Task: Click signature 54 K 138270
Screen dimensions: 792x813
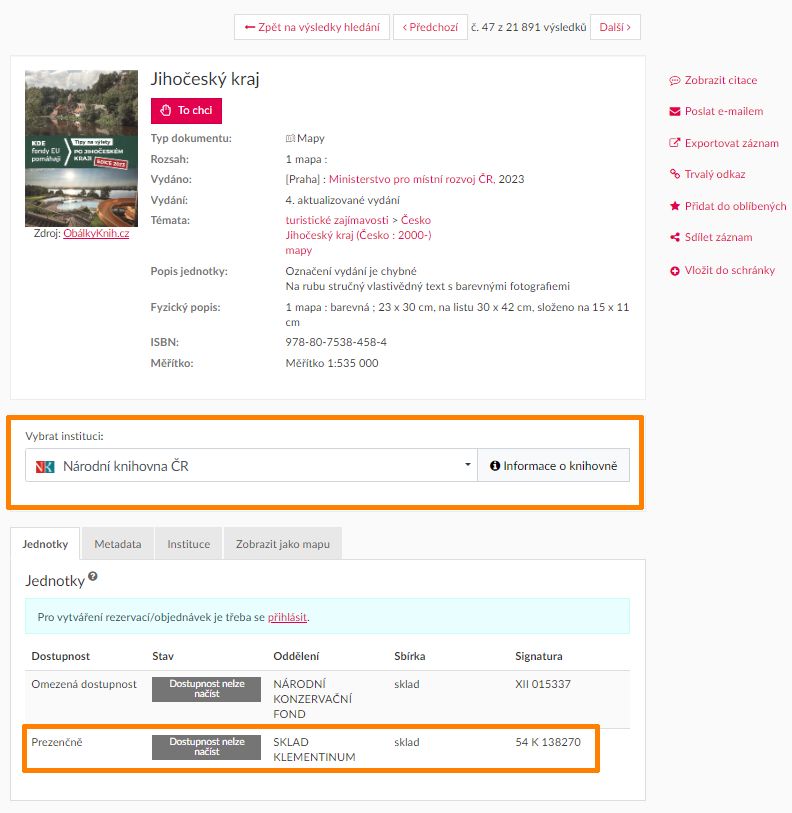Action: (548, 742)
